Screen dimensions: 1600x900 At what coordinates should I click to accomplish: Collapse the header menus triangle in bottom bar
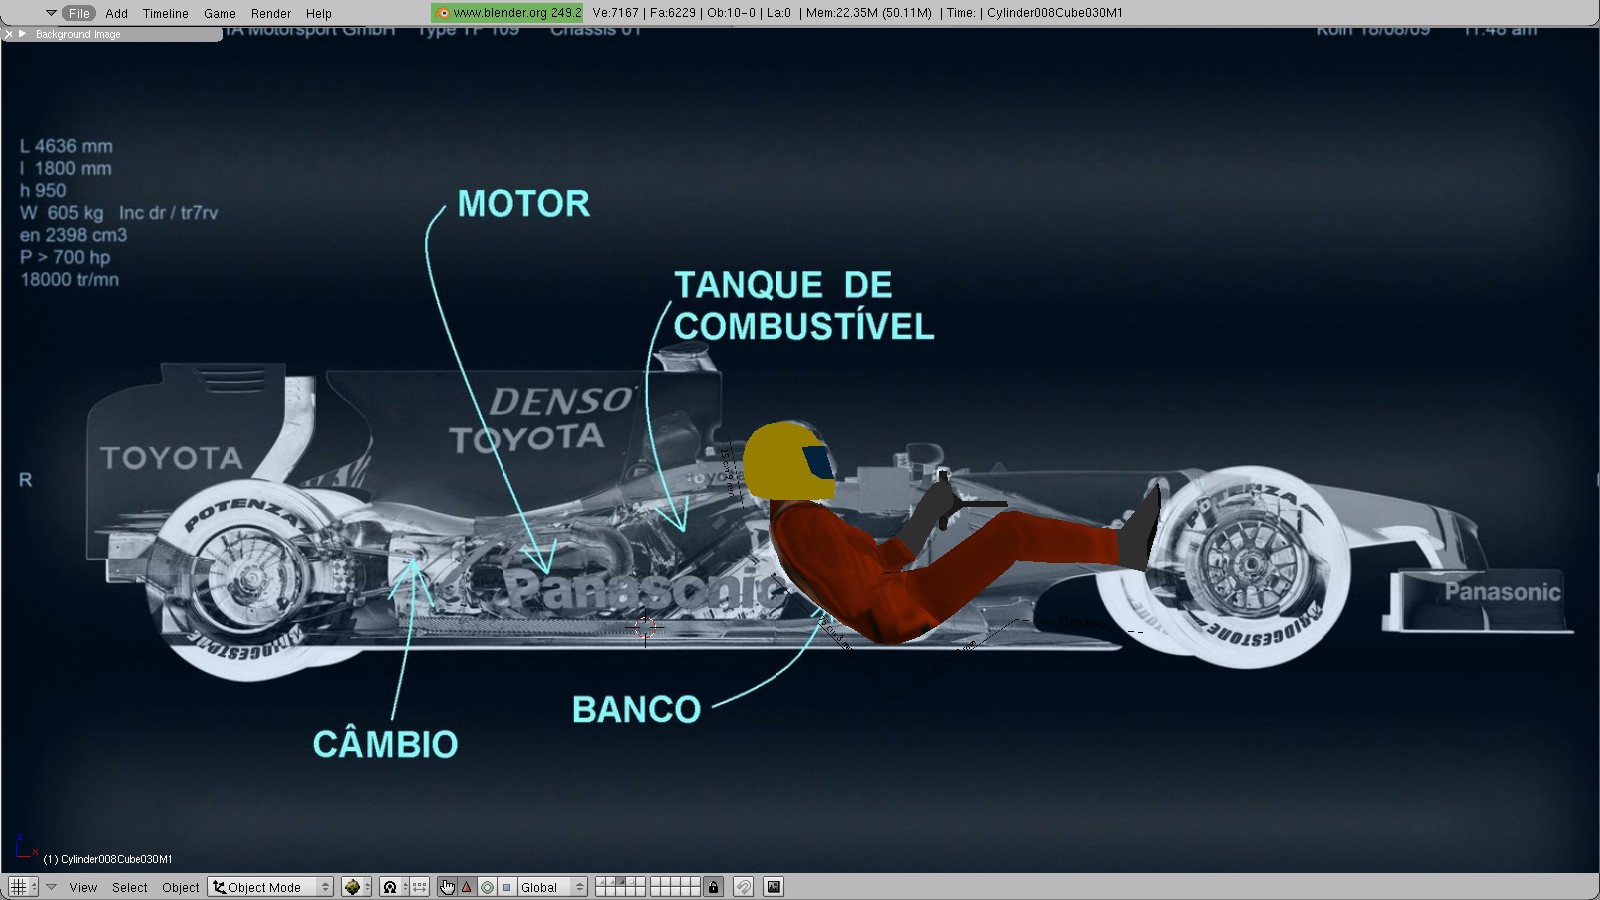pyautogui.click(x=52, y=887)
